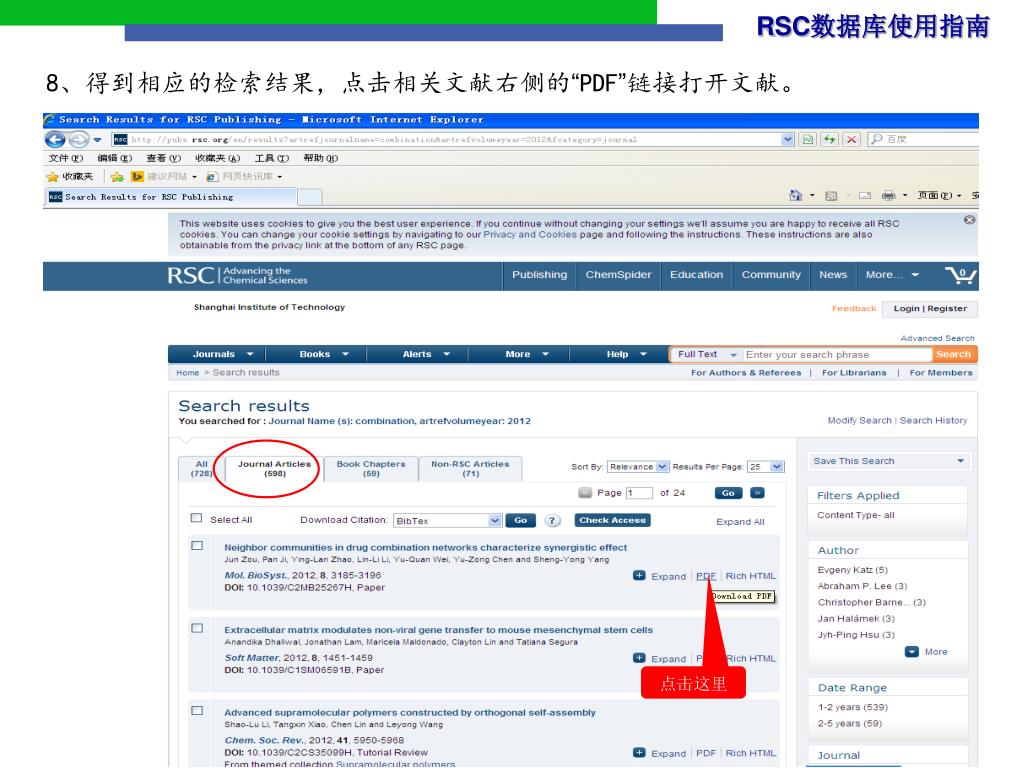The image size is (1024, 768).
Task: Open the Full Text search scope dropdown
Action: pos(707,354)
